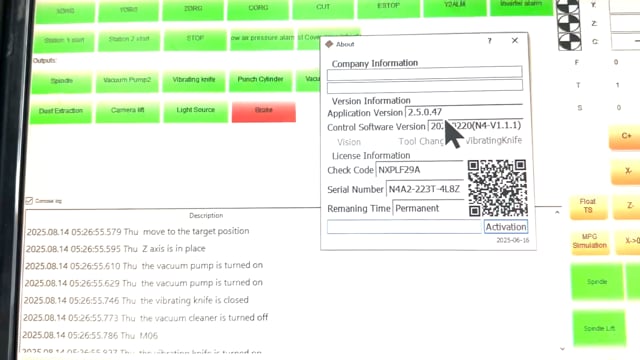Toggle the Concise log checkbox
The height and width of the screenshot is (360, 640).
pyautogui.click(x=29, y=200)
